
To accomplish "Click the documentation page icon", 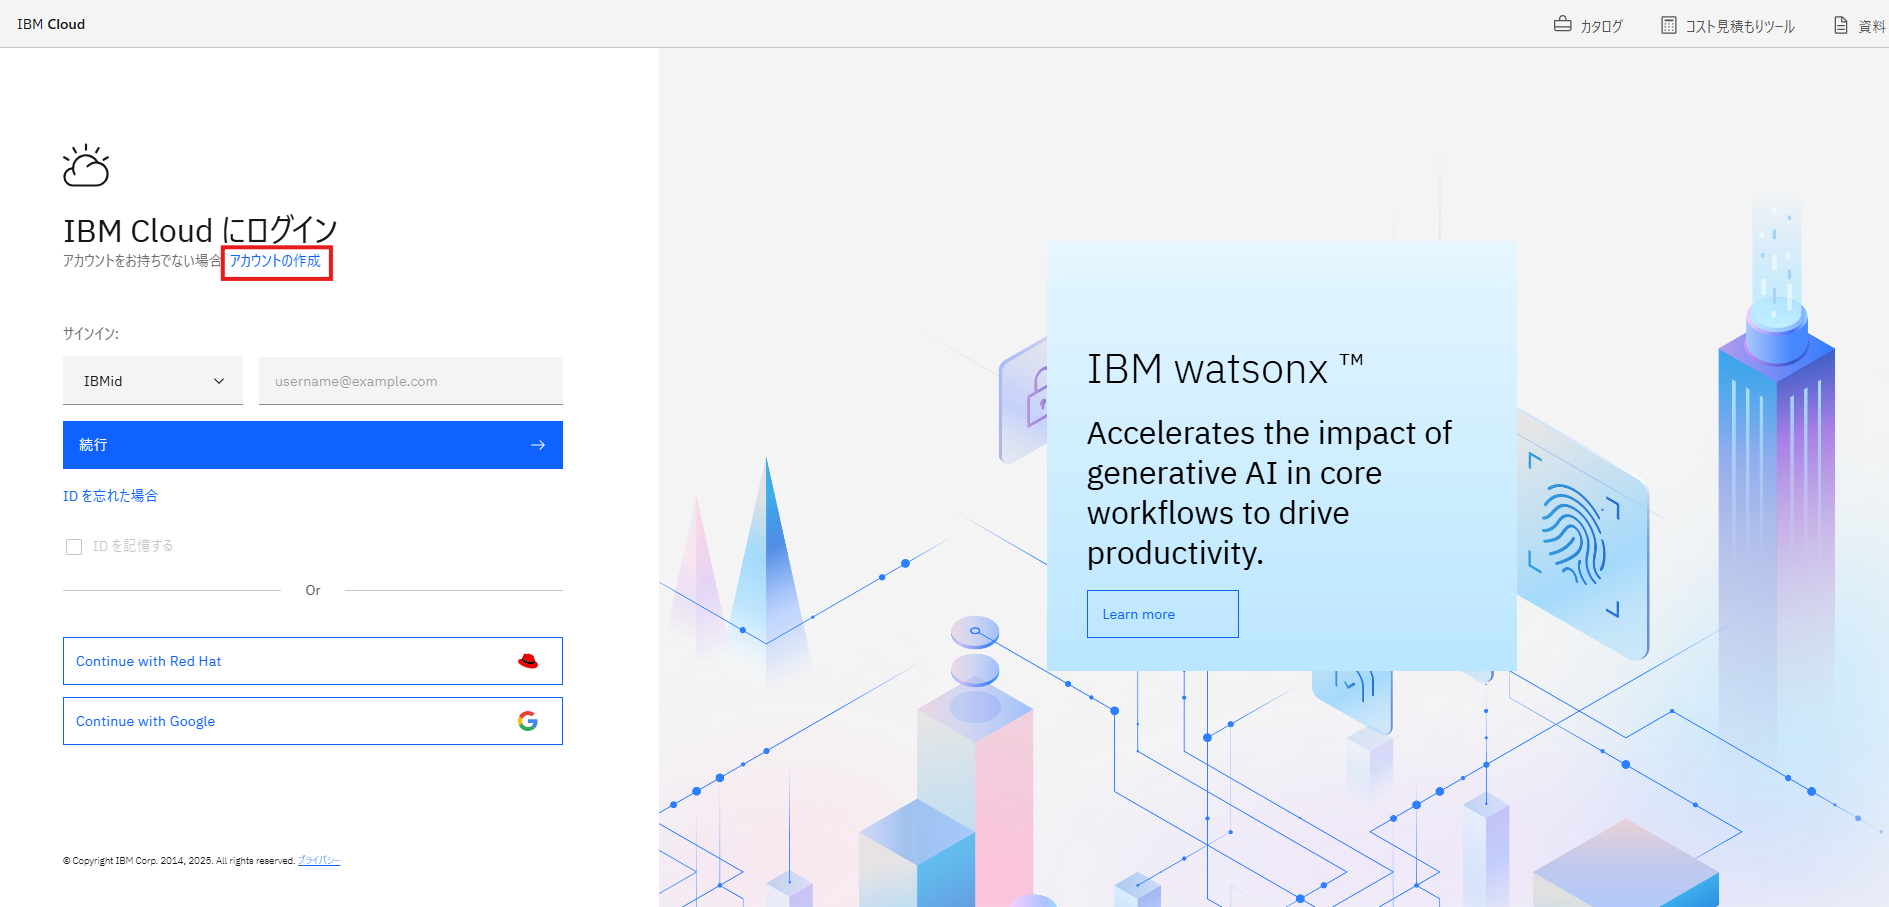I will coord(1840,25).
